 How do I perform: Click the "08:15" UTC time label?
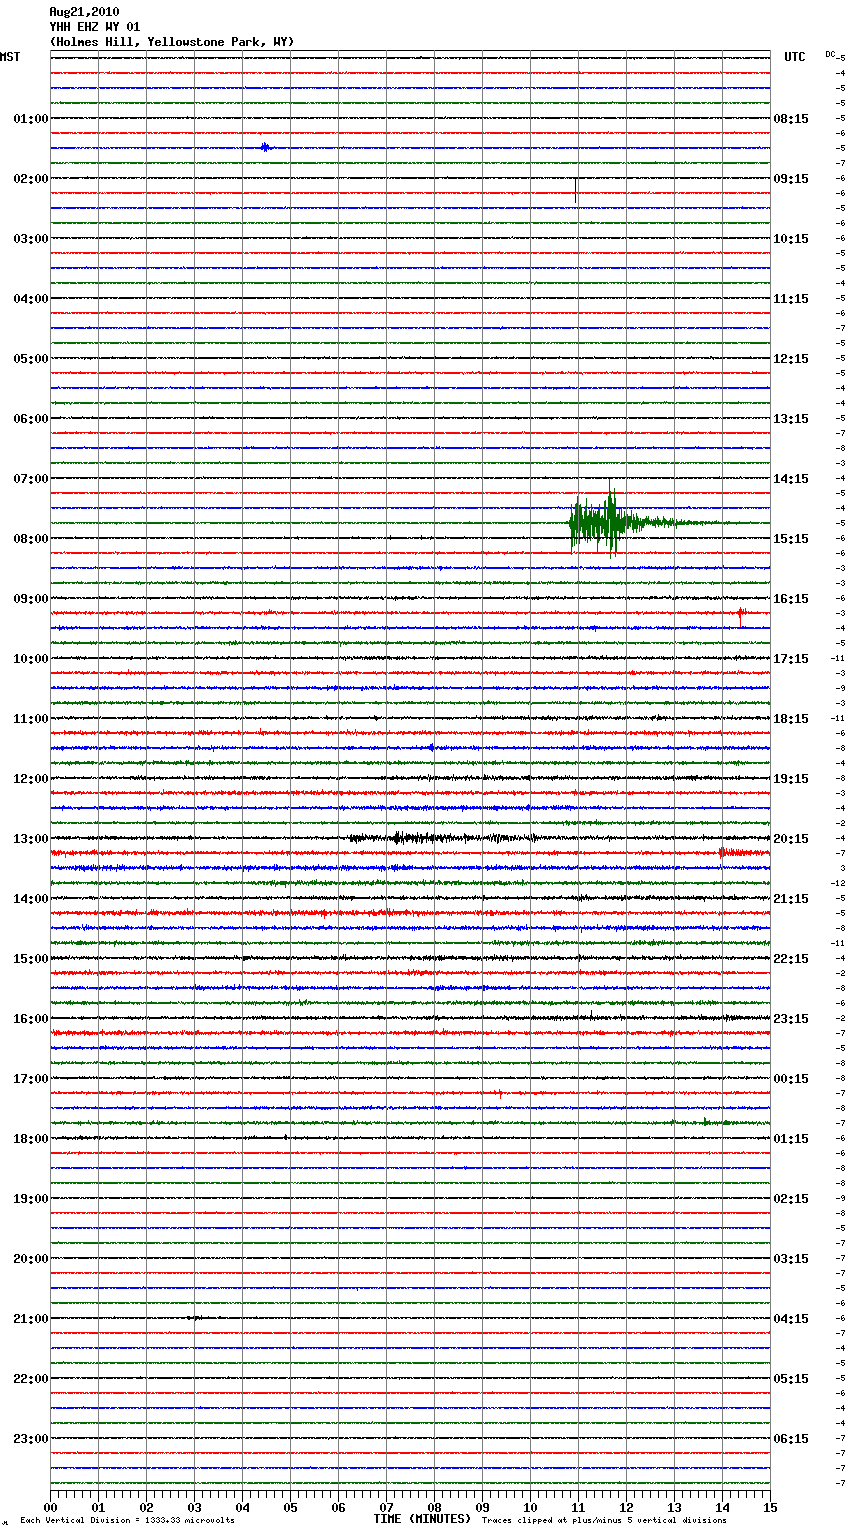tap(791, 119)
